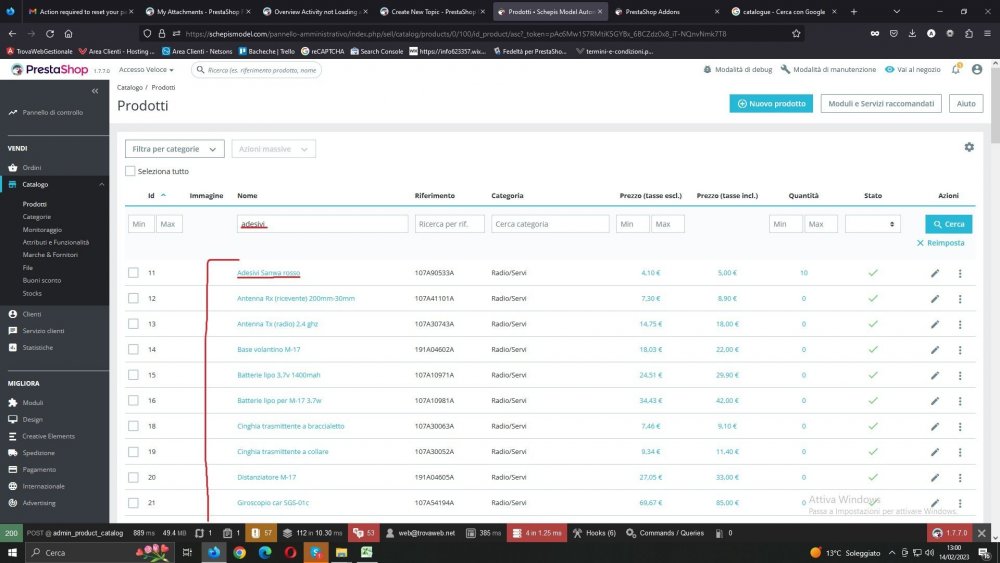Open Modalità di debug link
Viewport: 1000px width, 563px height.
point(737,69)
